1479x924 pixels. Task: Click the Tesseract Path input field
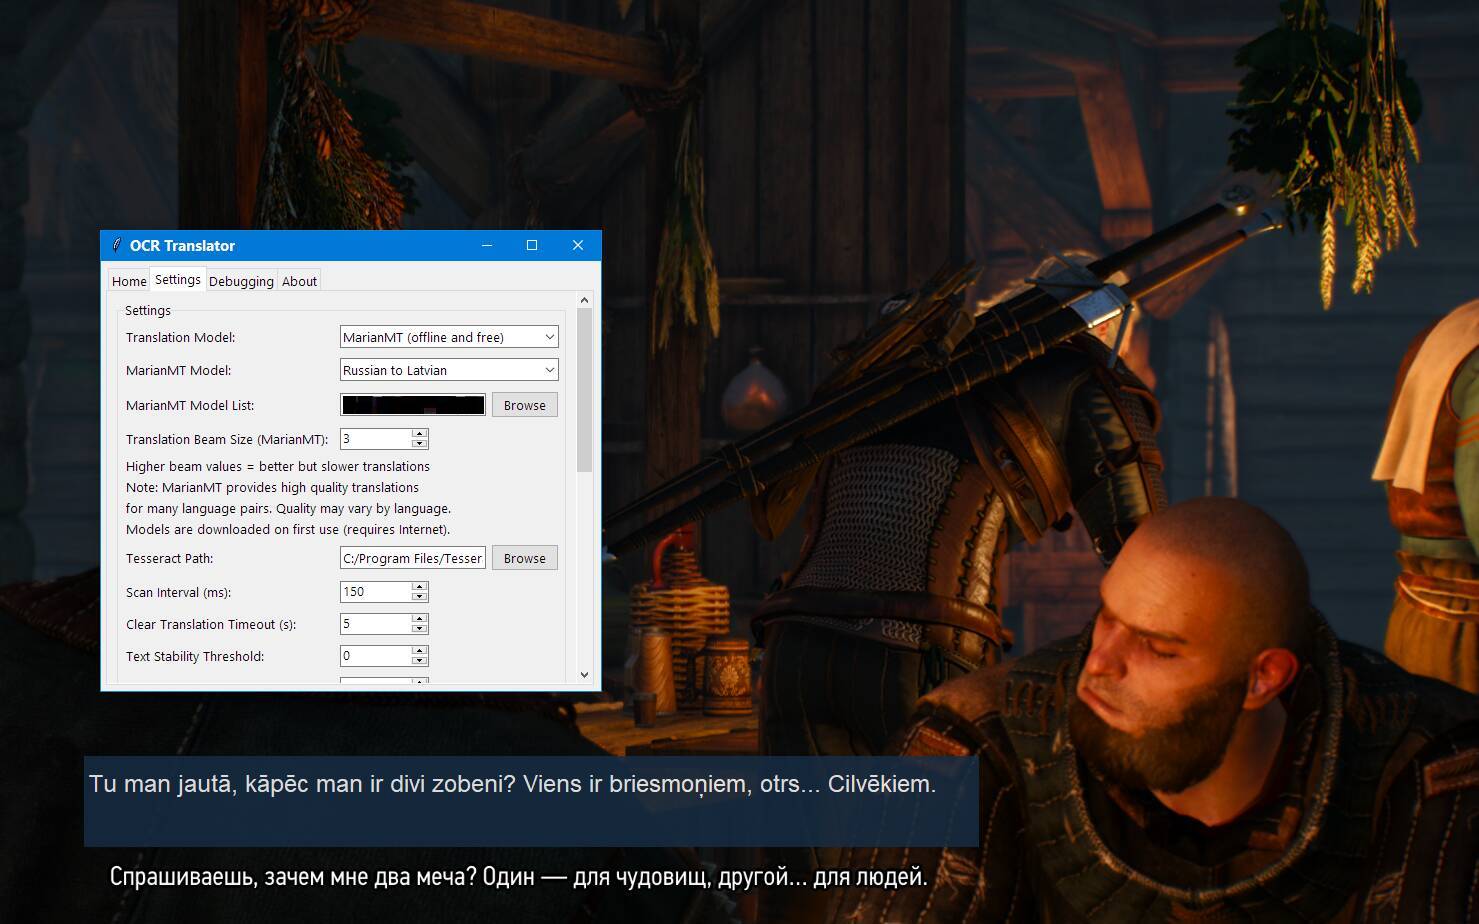(x=413, y=558)
